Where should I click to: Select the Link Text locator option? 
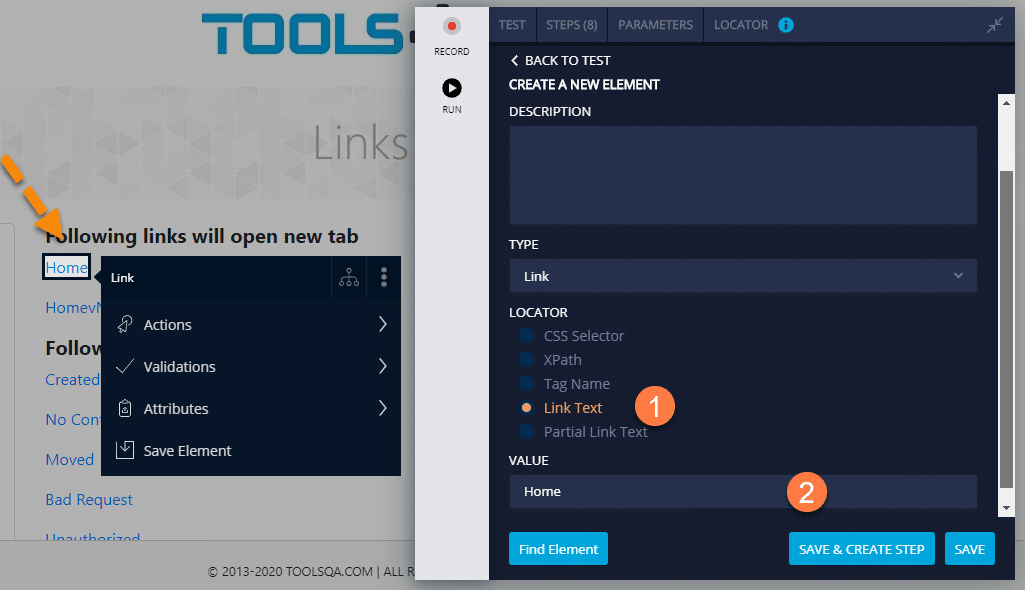(526, 408)
